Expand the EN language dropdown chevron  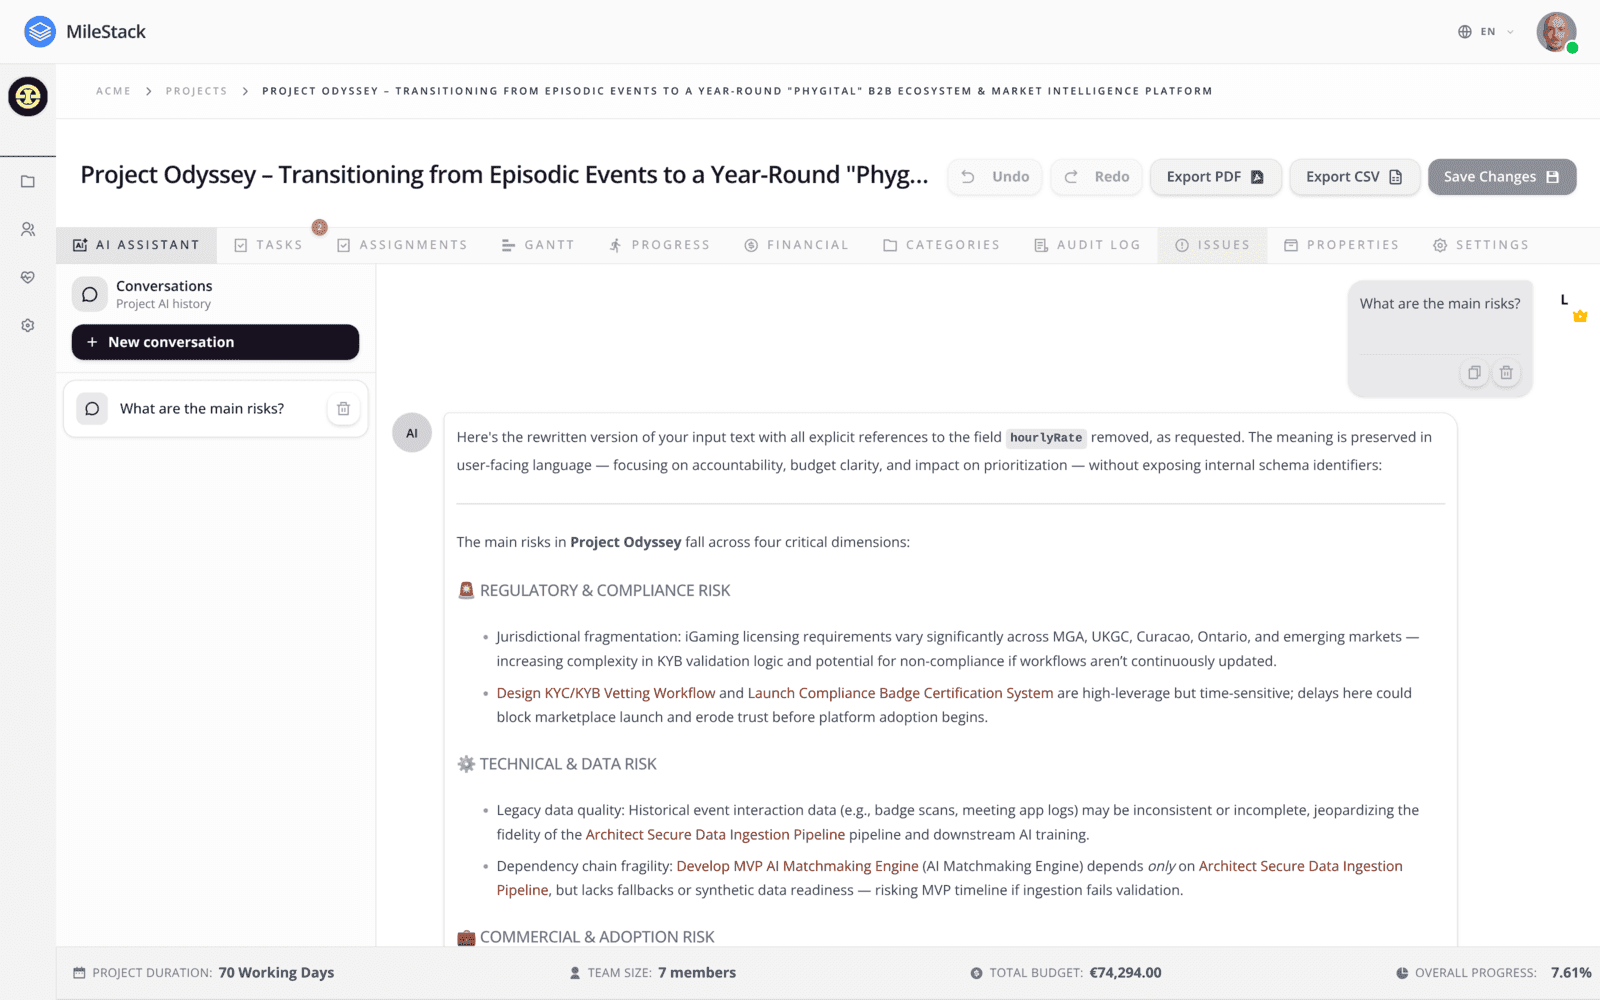click(1510, 32)
